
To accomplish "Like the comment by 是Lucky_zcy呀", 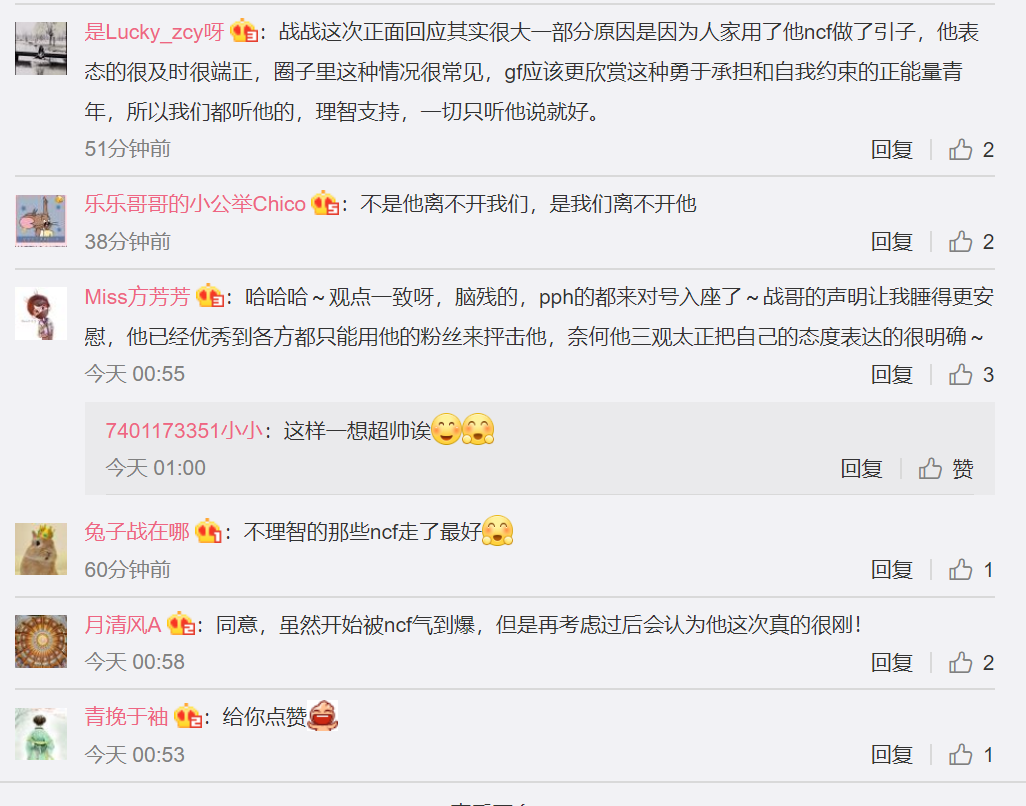I will pyautogui.click(x=971, y=150).
